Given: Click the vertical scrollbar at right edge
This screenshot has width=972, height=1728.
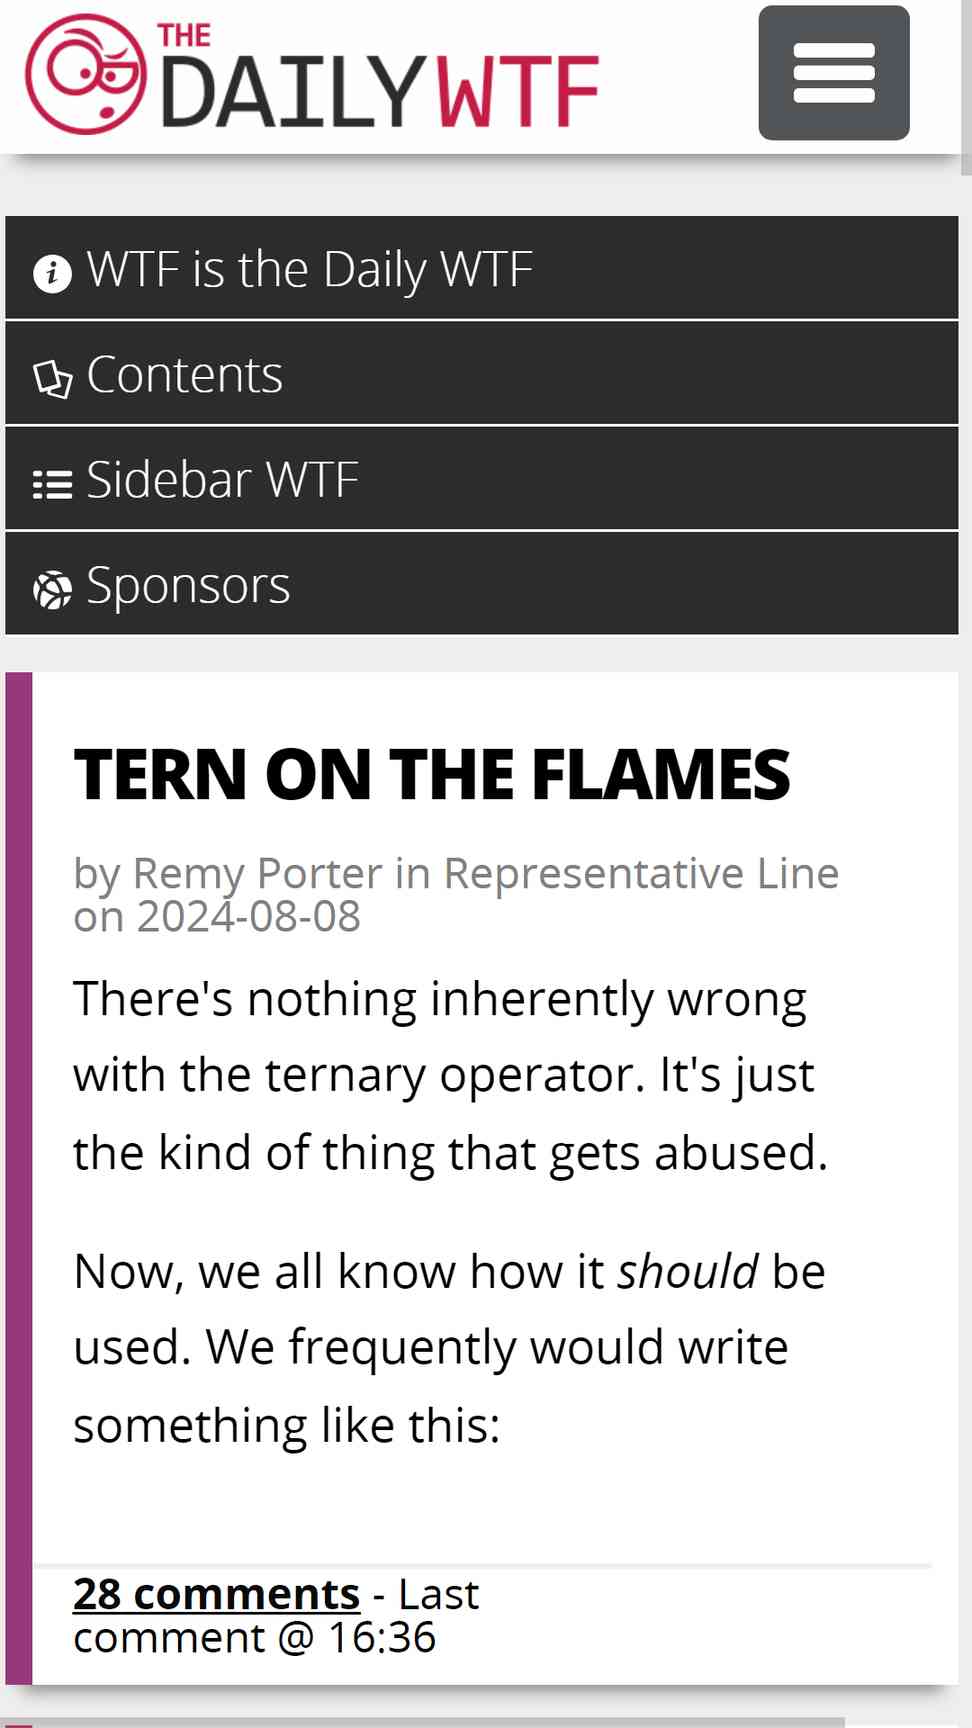Looking at the screenshot, I should 966,88.
